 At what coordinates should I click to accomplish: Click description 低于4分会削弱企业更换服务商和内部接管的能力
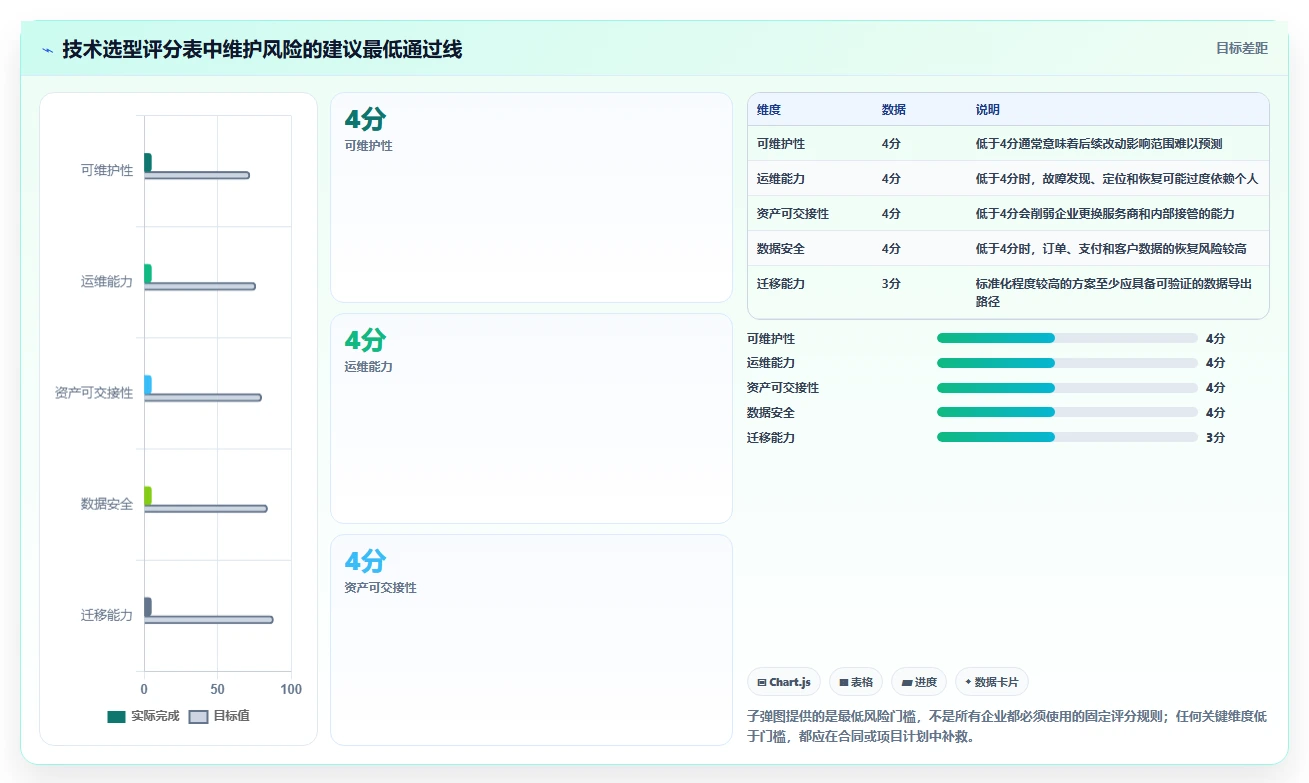click(x=1105, y=214)
